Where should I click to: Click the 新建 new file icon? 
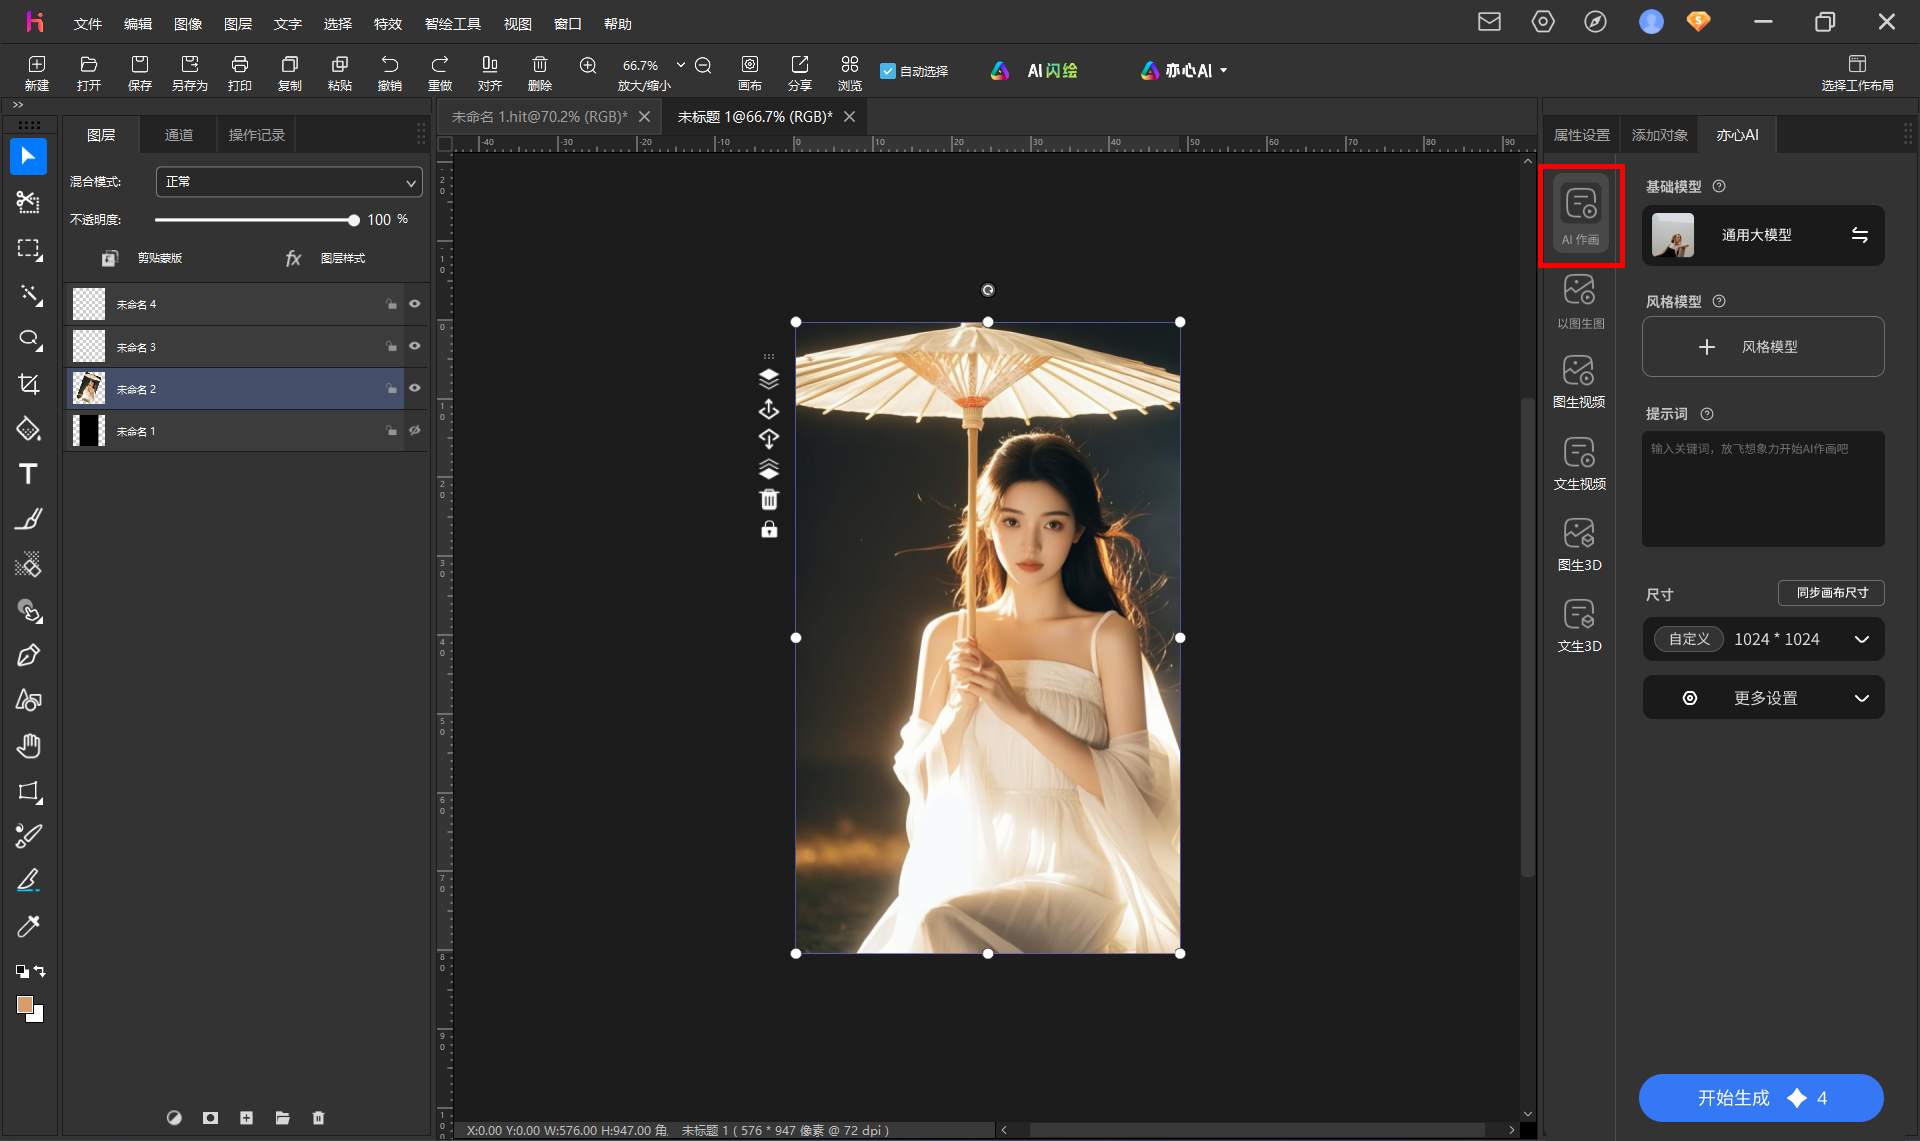(37, 64)
